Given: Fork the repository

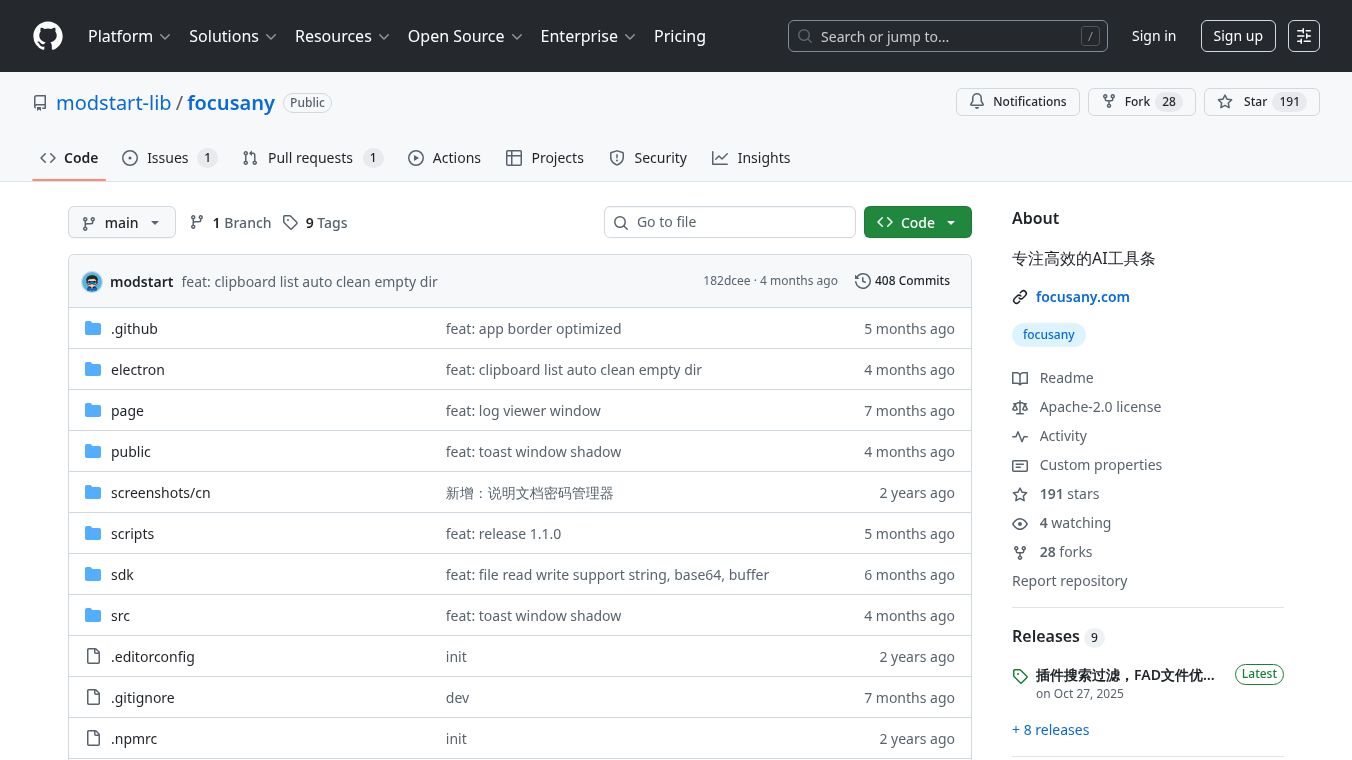Looking at the screenshot, I should tap(1126, 102).
